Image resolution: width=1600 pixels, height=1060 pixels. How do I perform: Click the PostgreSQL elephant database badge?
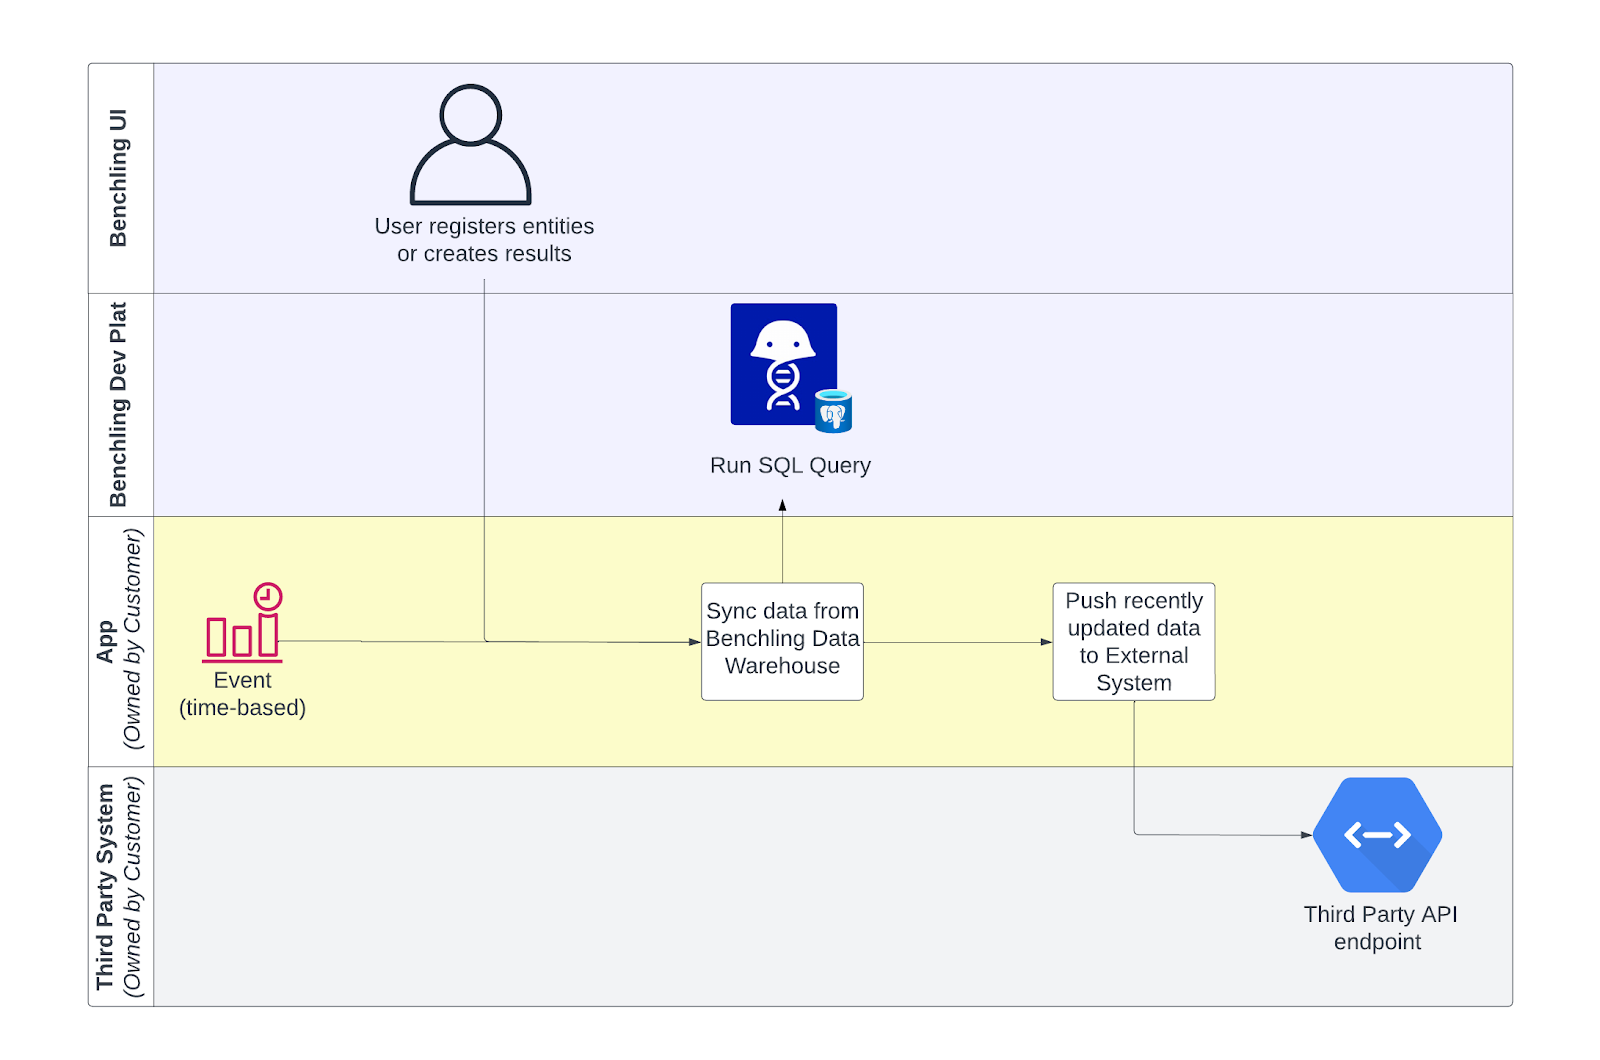point(833,411)
